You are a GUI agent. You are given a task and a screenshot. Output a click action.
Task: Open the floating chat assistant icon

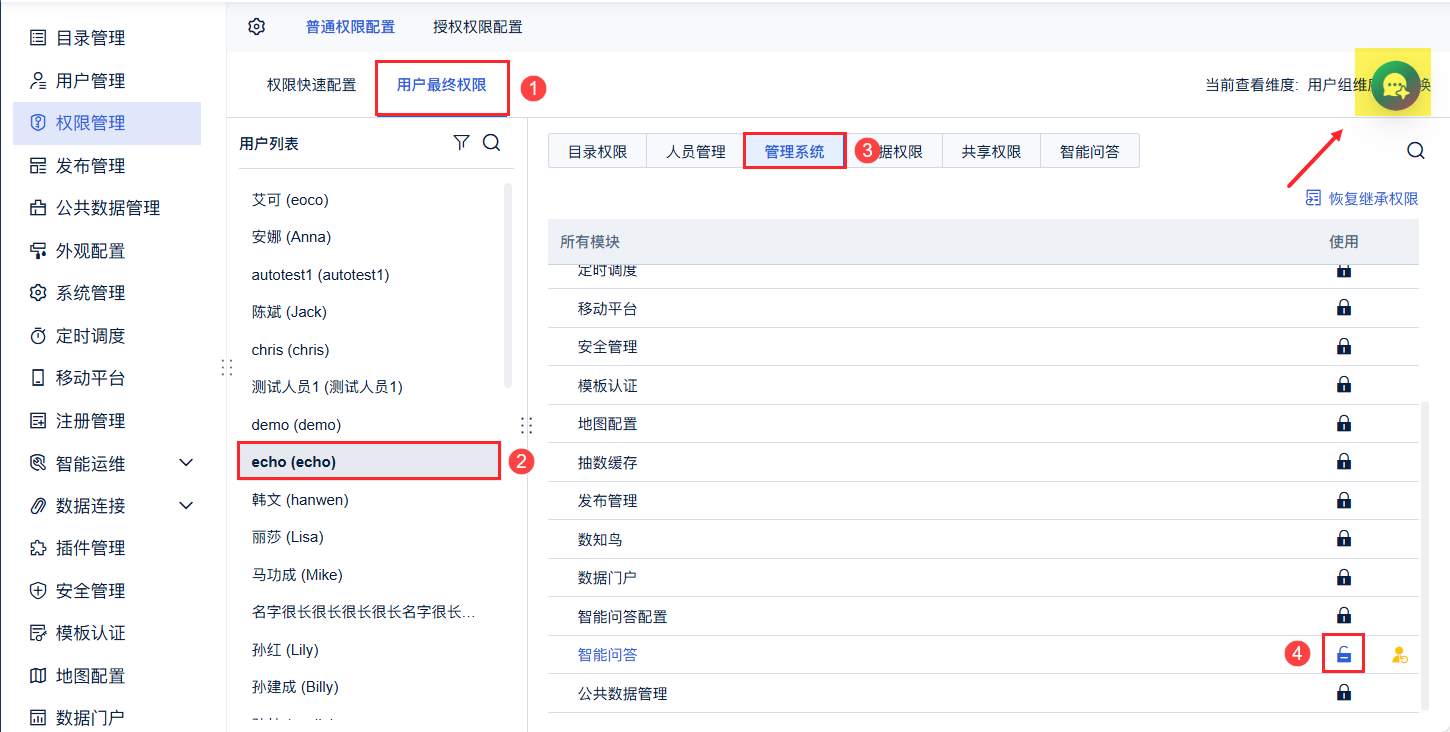1397,86
